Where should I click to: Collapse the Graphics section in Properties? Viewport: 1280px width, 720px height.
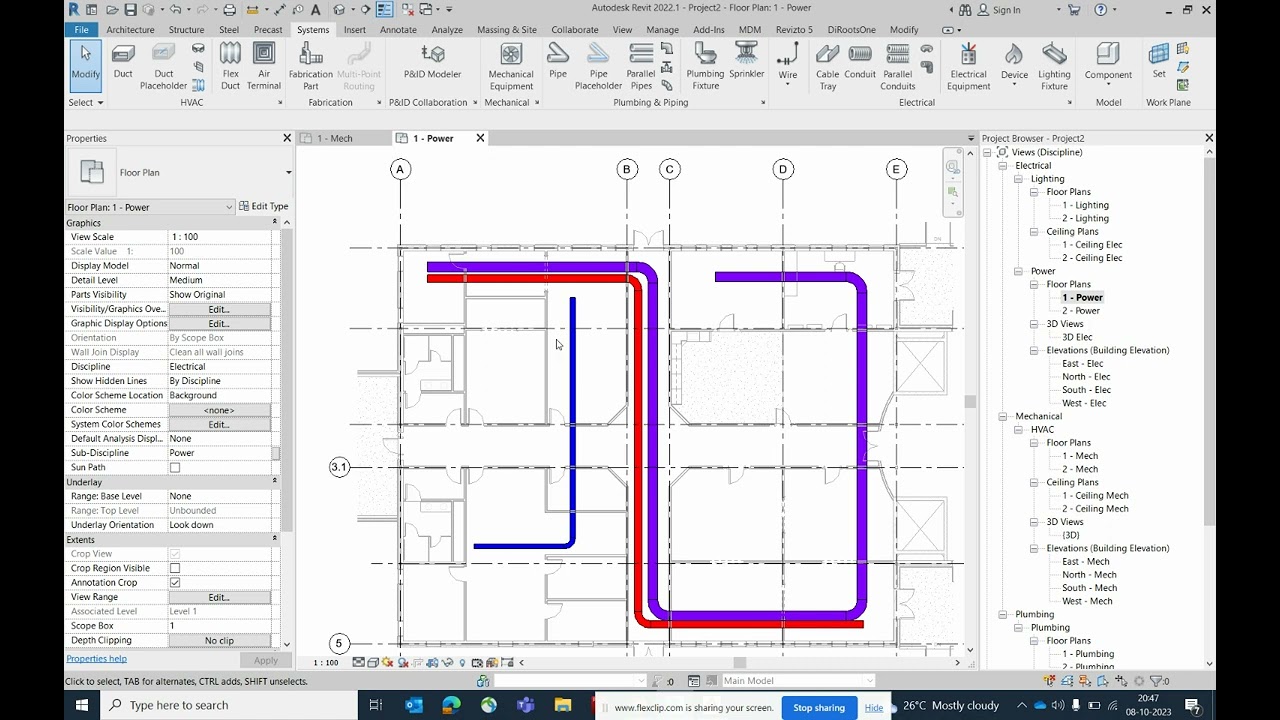[x=274, y=223]
